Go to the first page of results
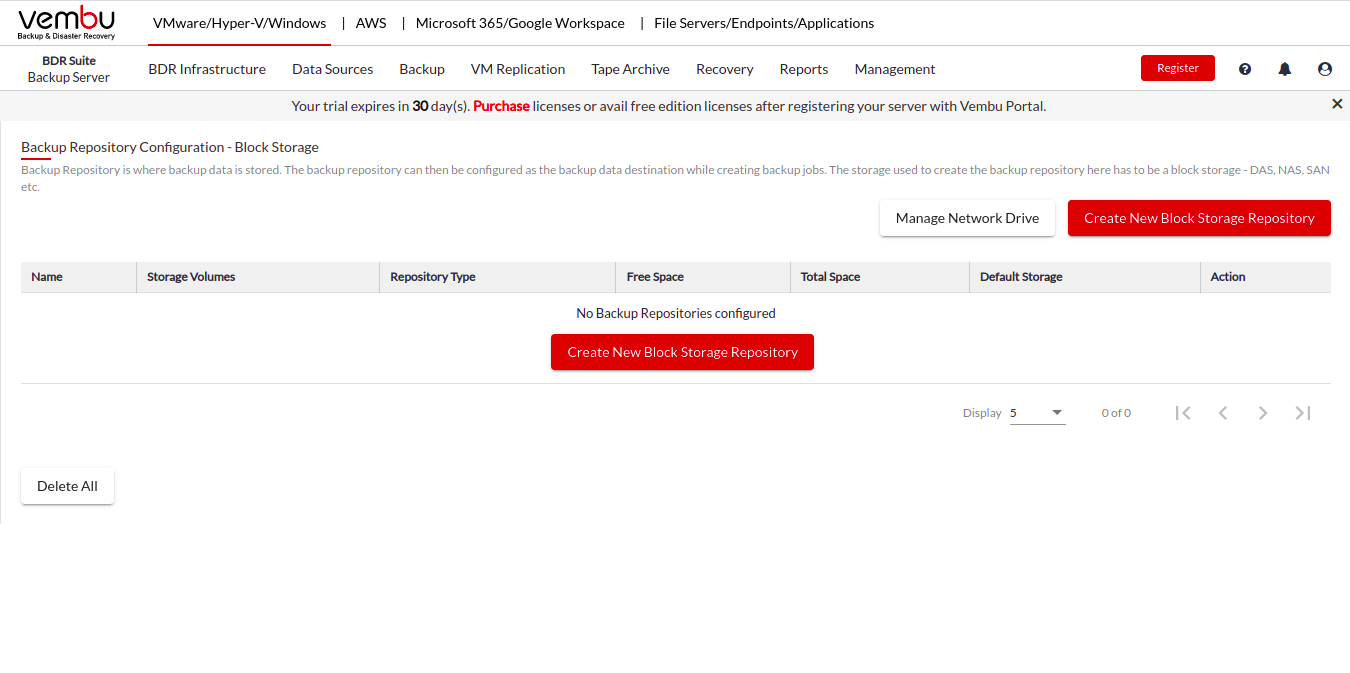Image resolution: width=1350 pixels, height=673 pixels. tap(1183, 413)
